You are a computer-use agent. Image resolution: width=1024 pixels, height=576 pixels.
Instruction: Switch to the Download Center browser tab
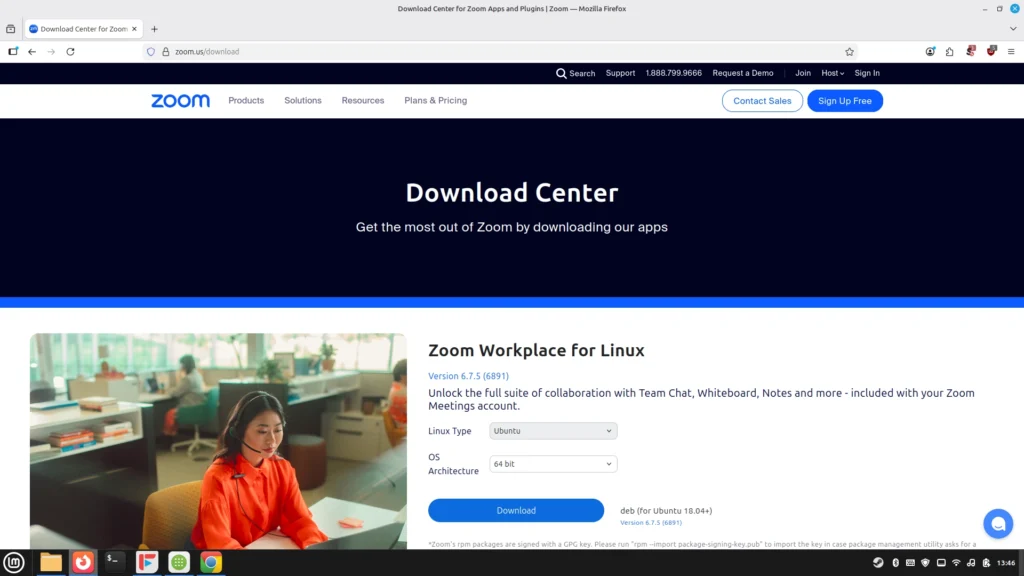click(x=80, y=28)
